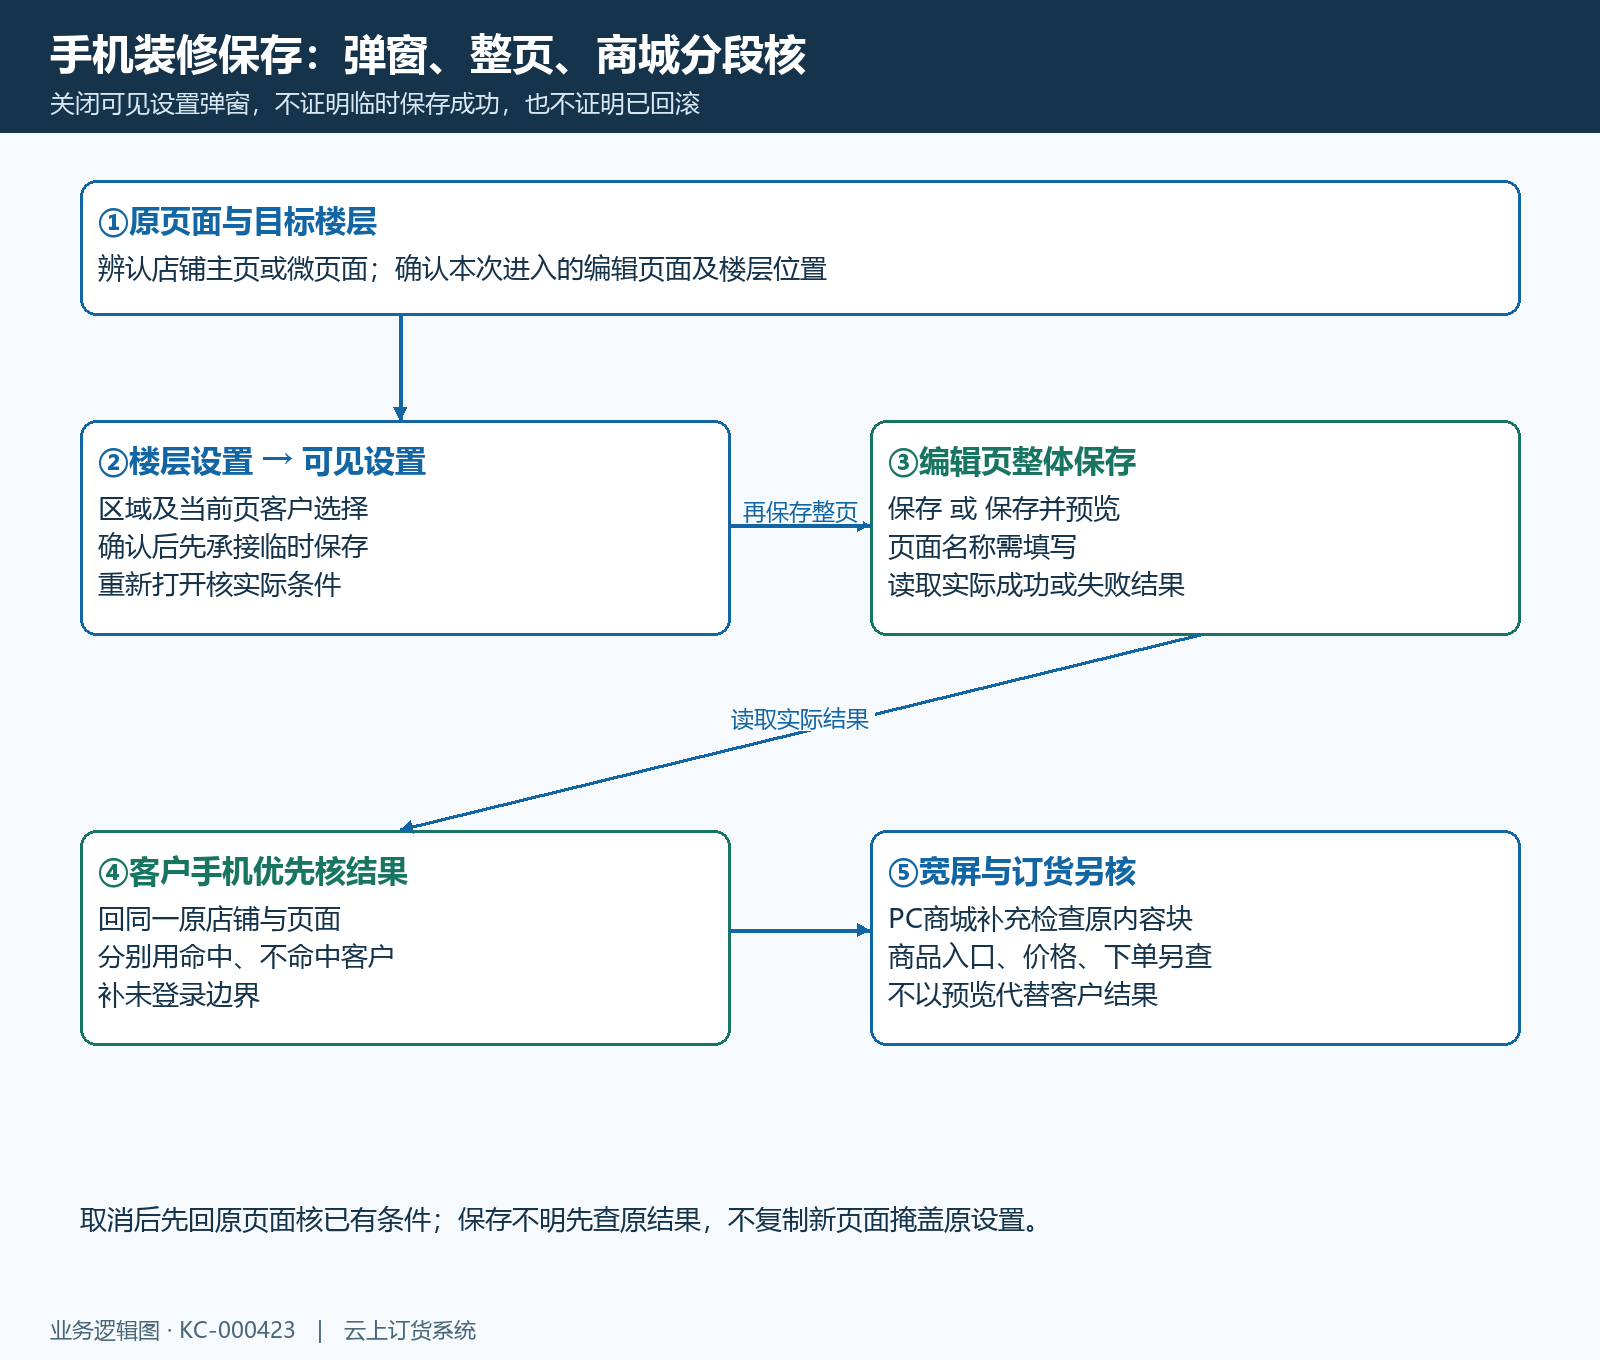Select heading ③编辑页整体保存
Viewport: 1600px width, 1360px height.
[1012, 462]
